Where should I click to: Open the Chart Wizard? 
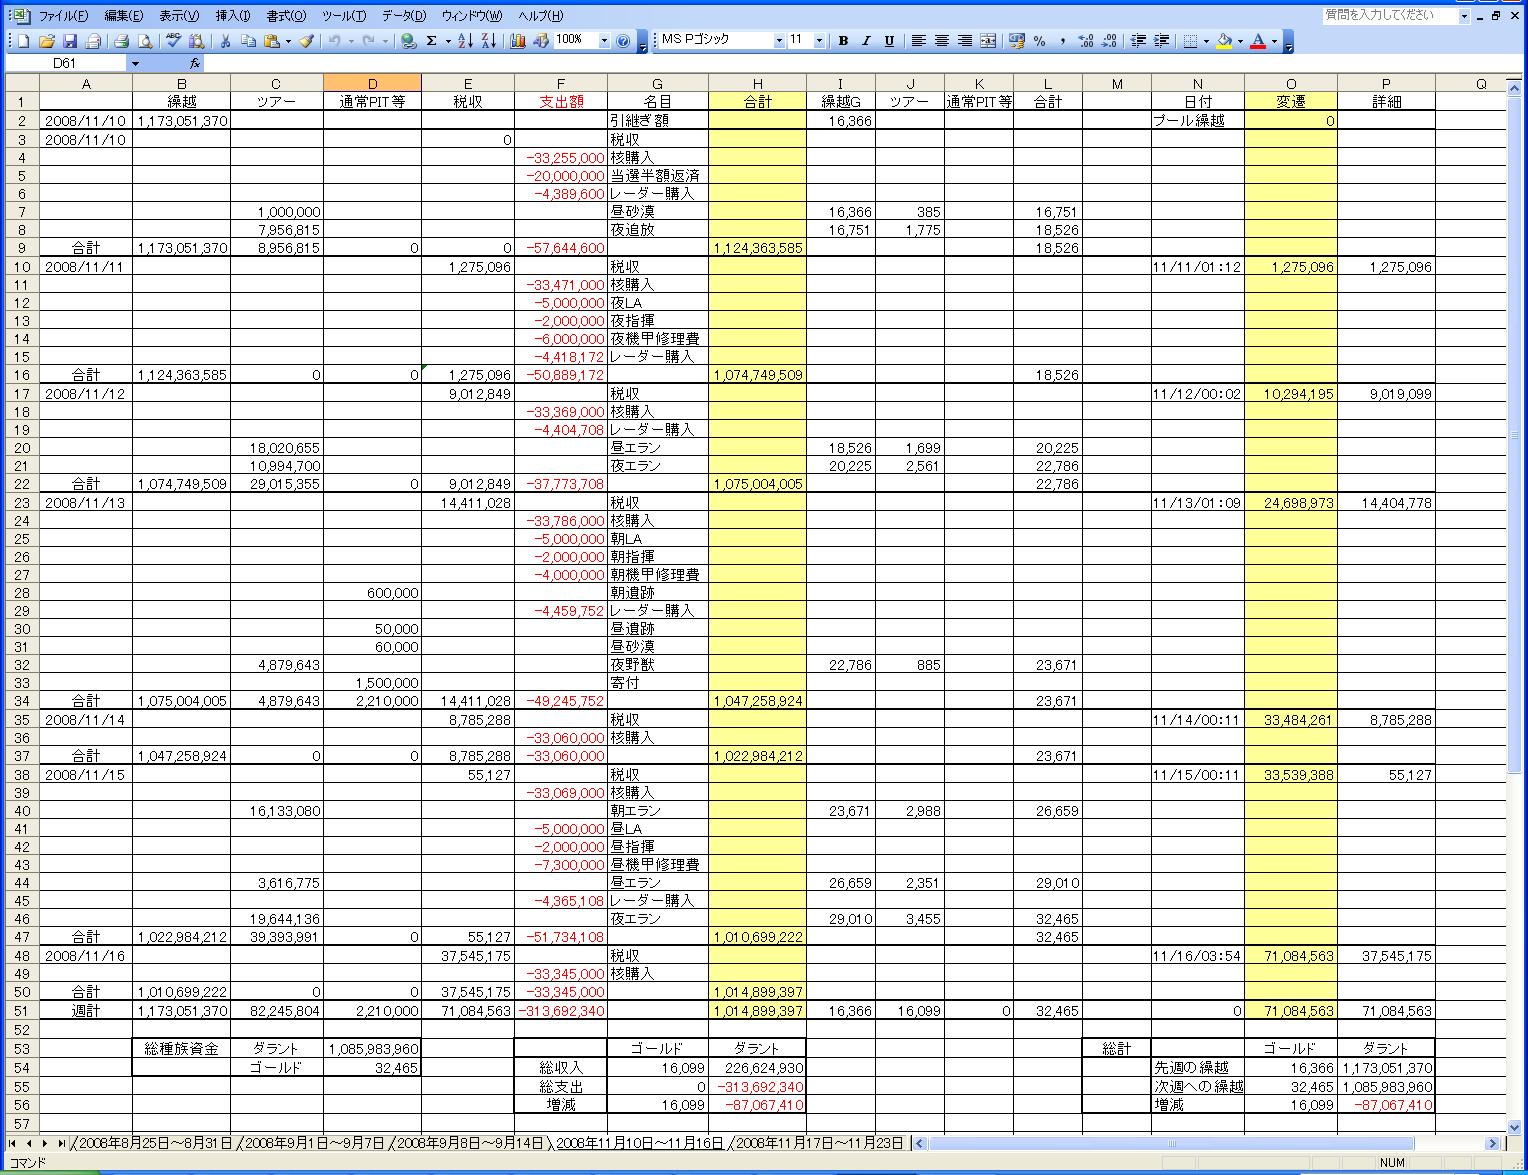tap(517, 41)
